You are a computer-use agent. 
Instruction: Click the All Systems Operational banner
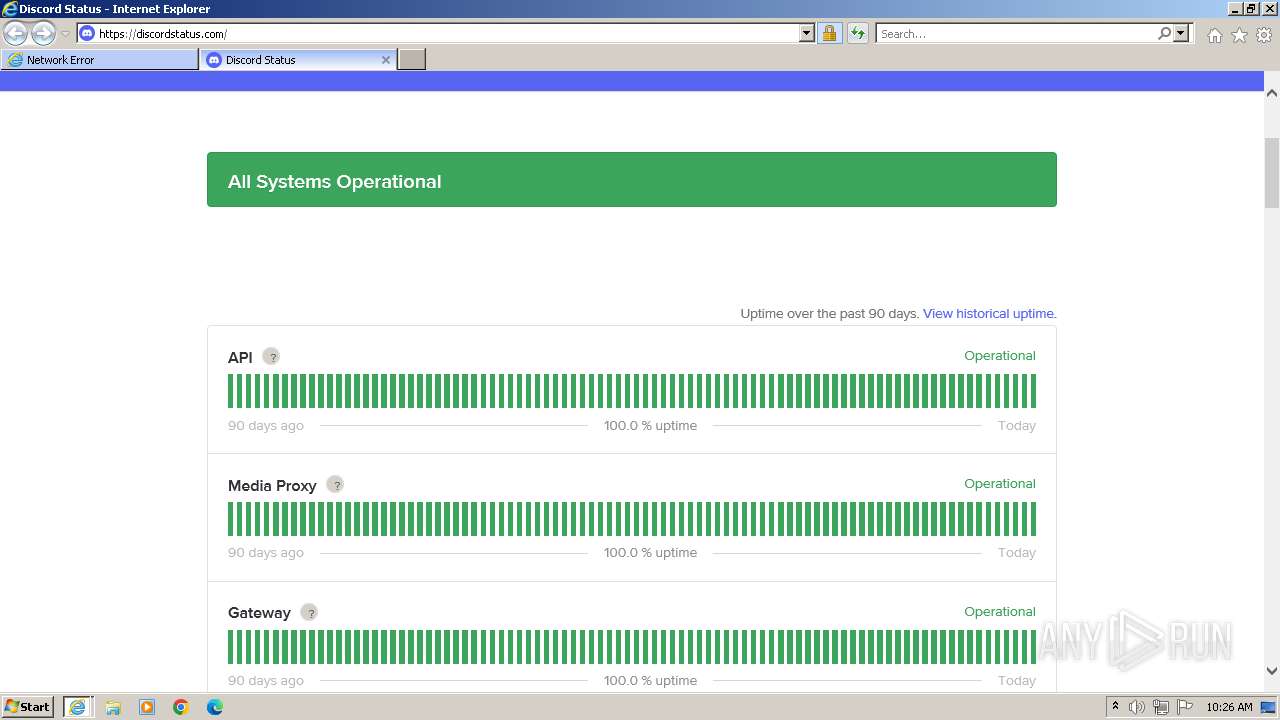(632, 180)
